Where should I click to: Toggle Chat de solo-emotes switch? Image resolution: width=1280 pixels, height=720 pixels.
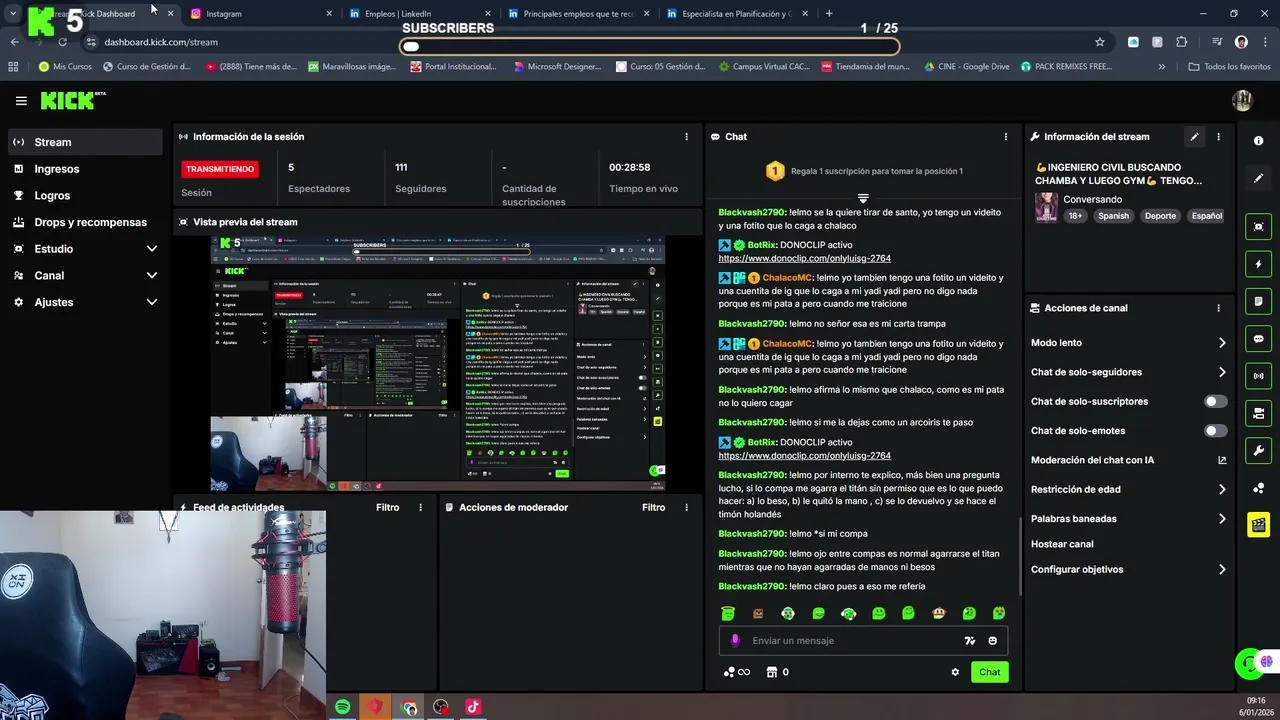[x=1215, y=431]
